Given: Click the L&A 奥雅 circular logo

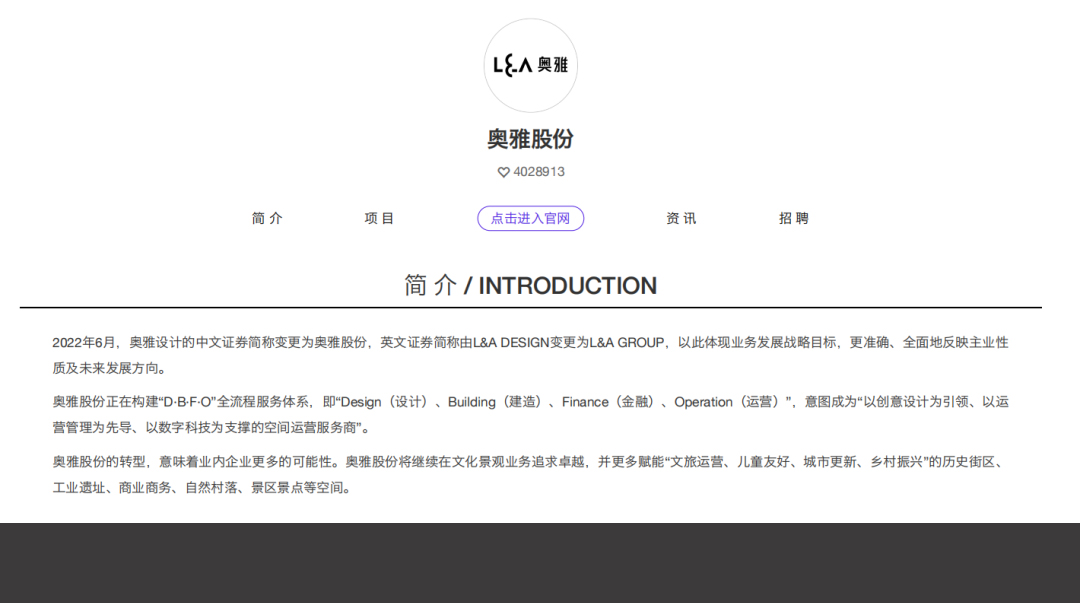Looking at the screenshot, I should (530, 65).
